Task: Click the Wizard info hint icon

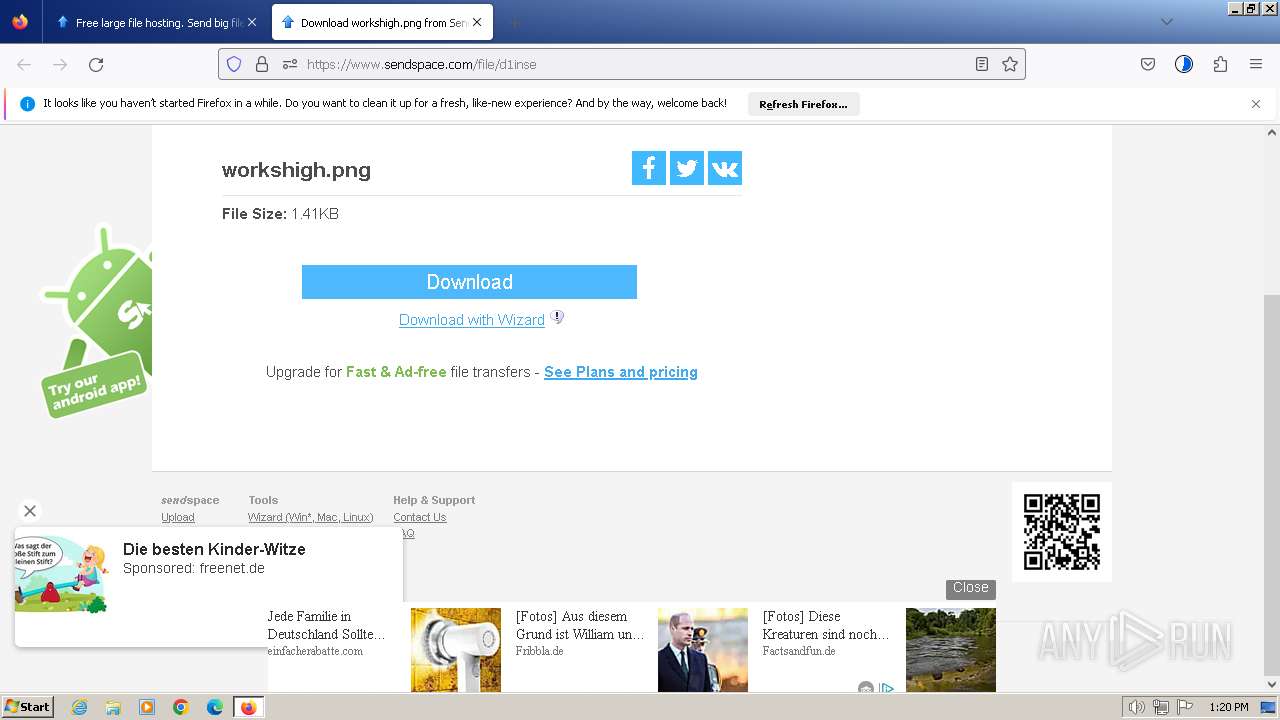Action: (557, 317)
